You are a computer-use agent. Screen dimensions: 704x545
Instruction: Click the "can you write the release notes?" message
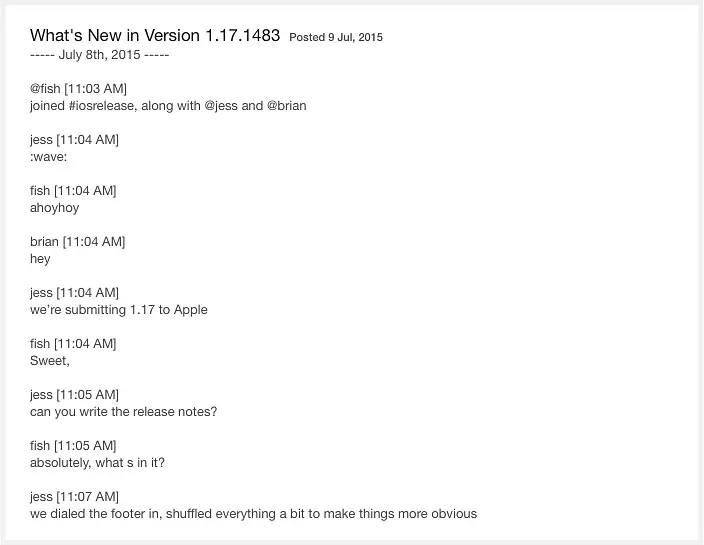pos(123,412)
